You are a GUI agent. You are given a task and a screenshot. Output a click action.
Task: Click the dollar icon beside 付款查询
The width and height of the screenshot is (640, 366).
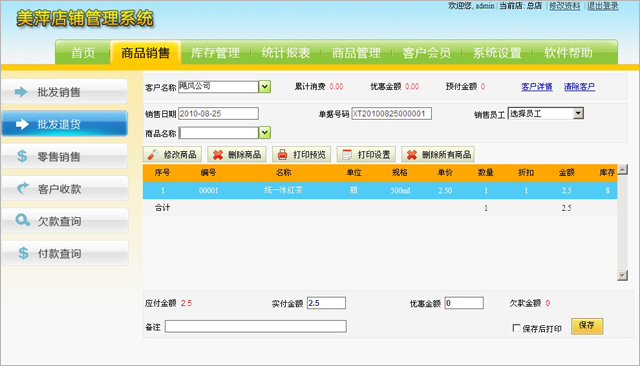(x=23, y=253)
